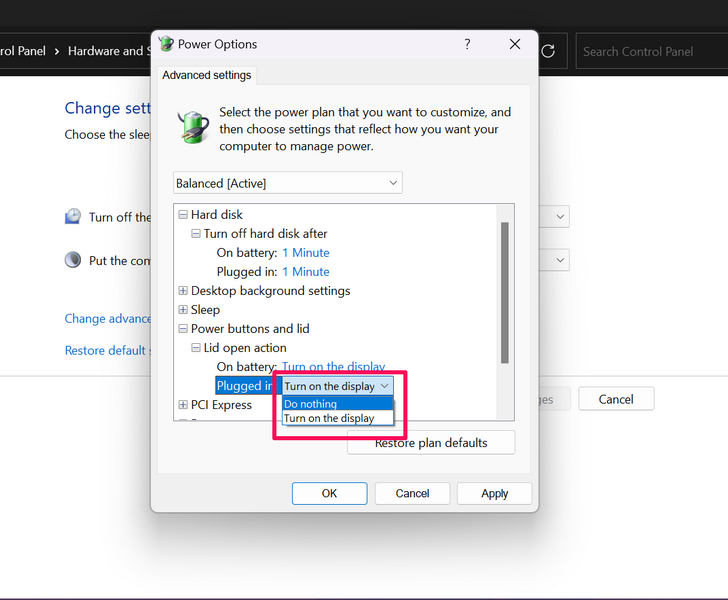Collapse the Lid open action node
The image size is (728, 600).
pyautogui.click(x=196, y=348)
